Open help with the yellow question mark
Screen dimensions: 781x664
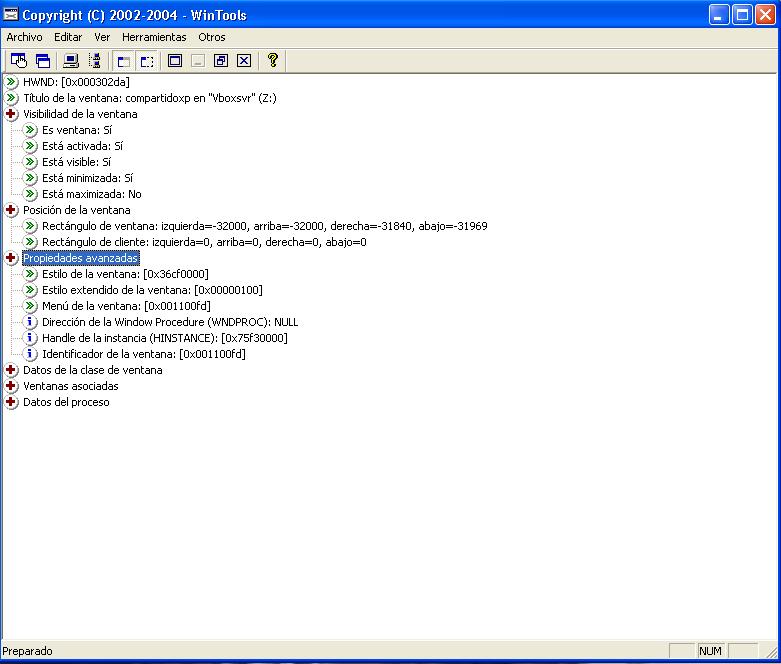click(x=272, y=60)
